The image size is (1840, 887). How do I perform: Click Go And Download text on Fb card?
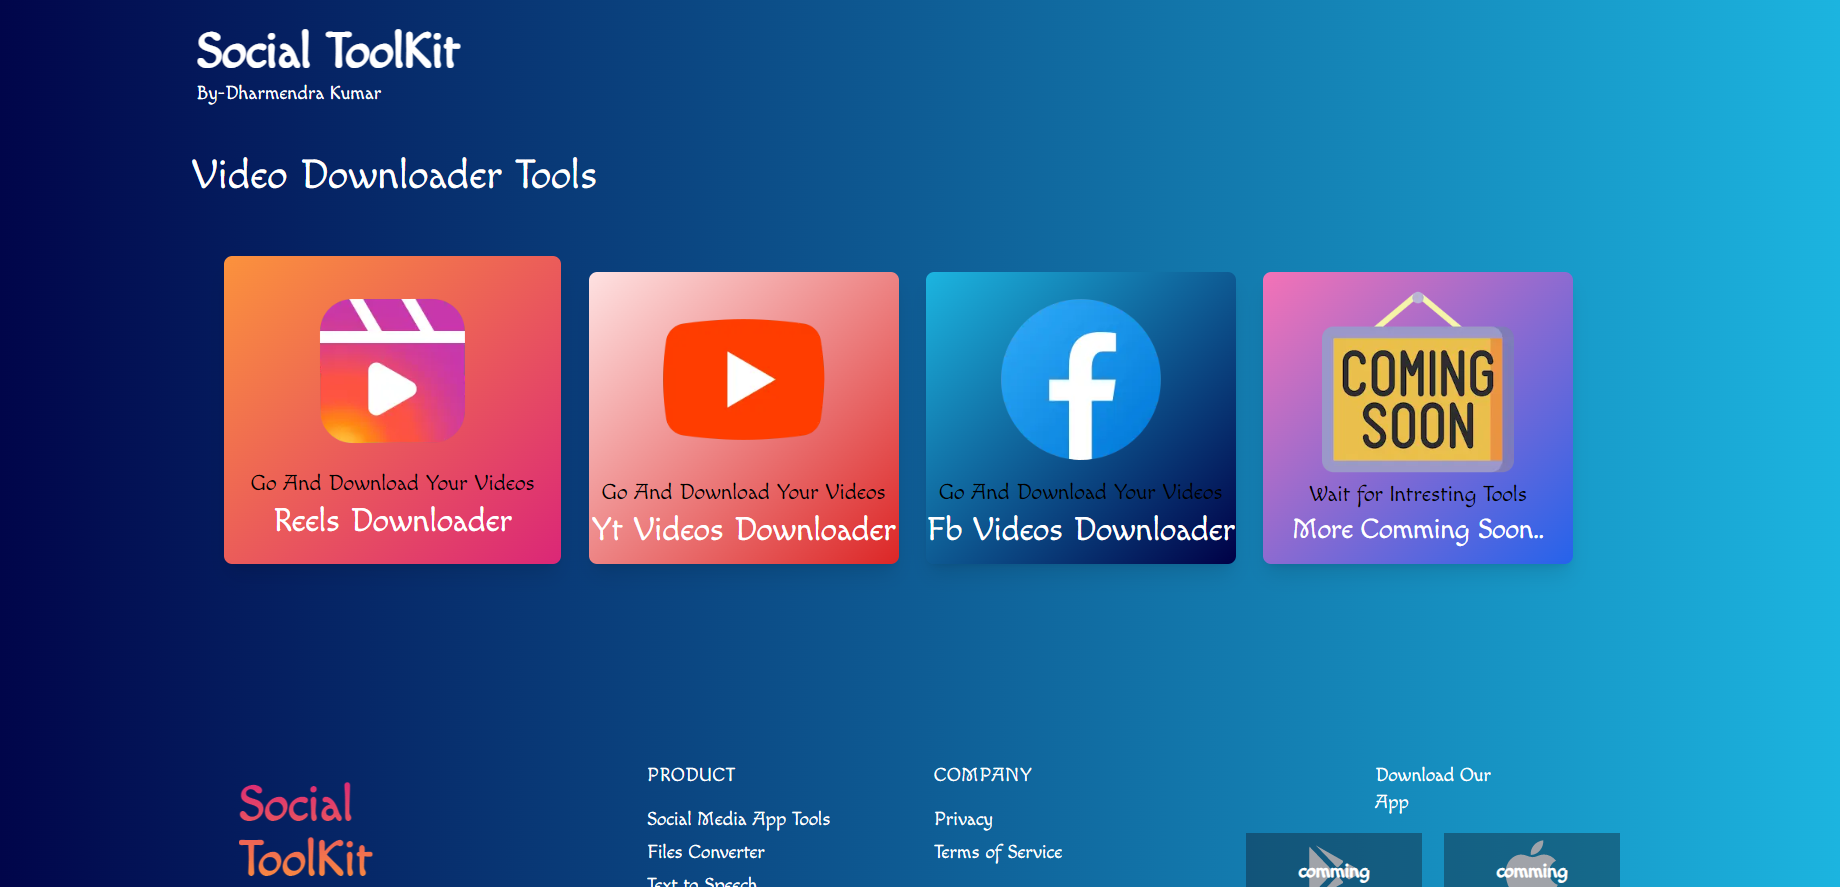pyautogui.click(x=1080, y=492)
